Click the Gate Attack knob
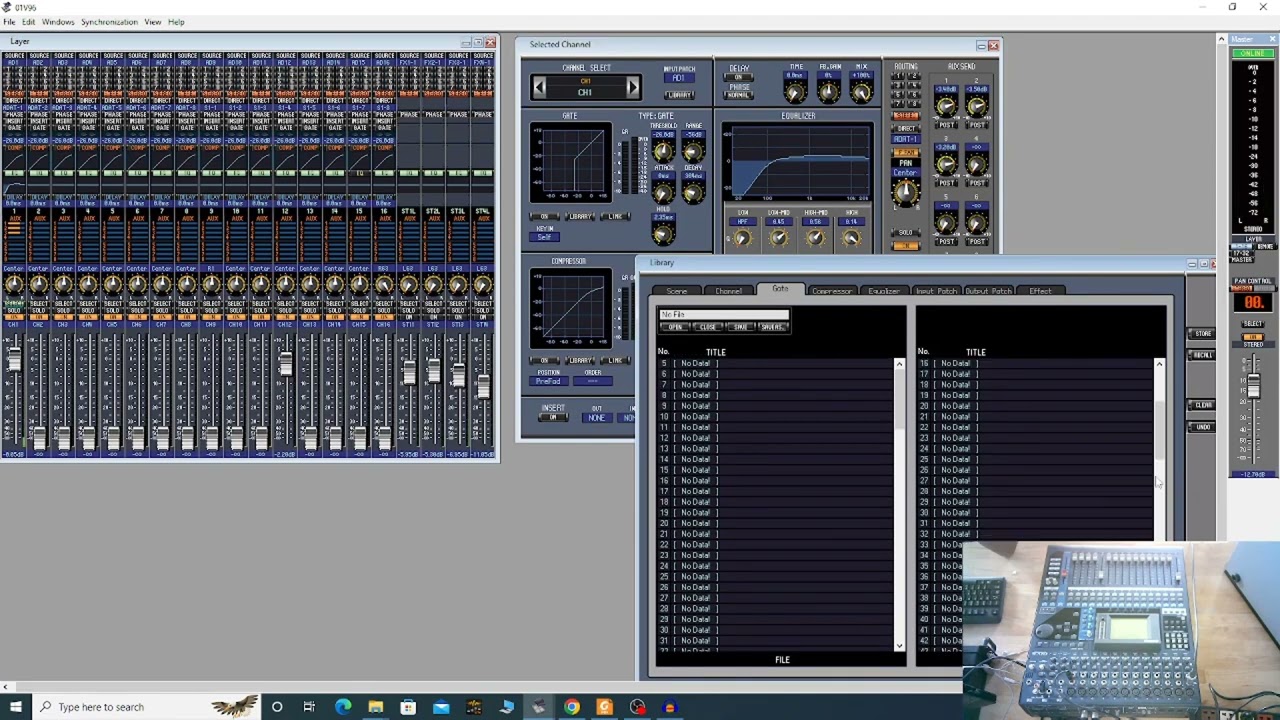This screenshot has height=720, width=1280. click(663, 192)
